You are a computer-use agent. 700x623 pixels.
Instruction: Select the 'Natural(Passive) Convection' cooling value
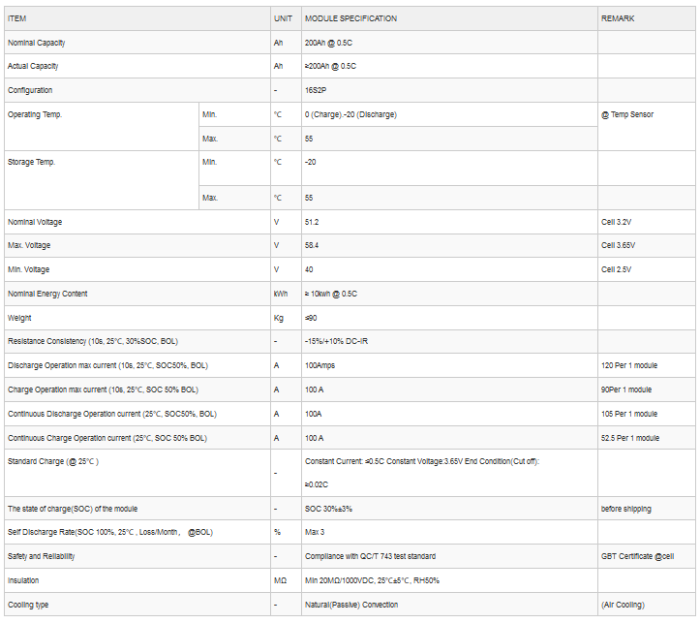pyautogui.click(x=351, y=604)
